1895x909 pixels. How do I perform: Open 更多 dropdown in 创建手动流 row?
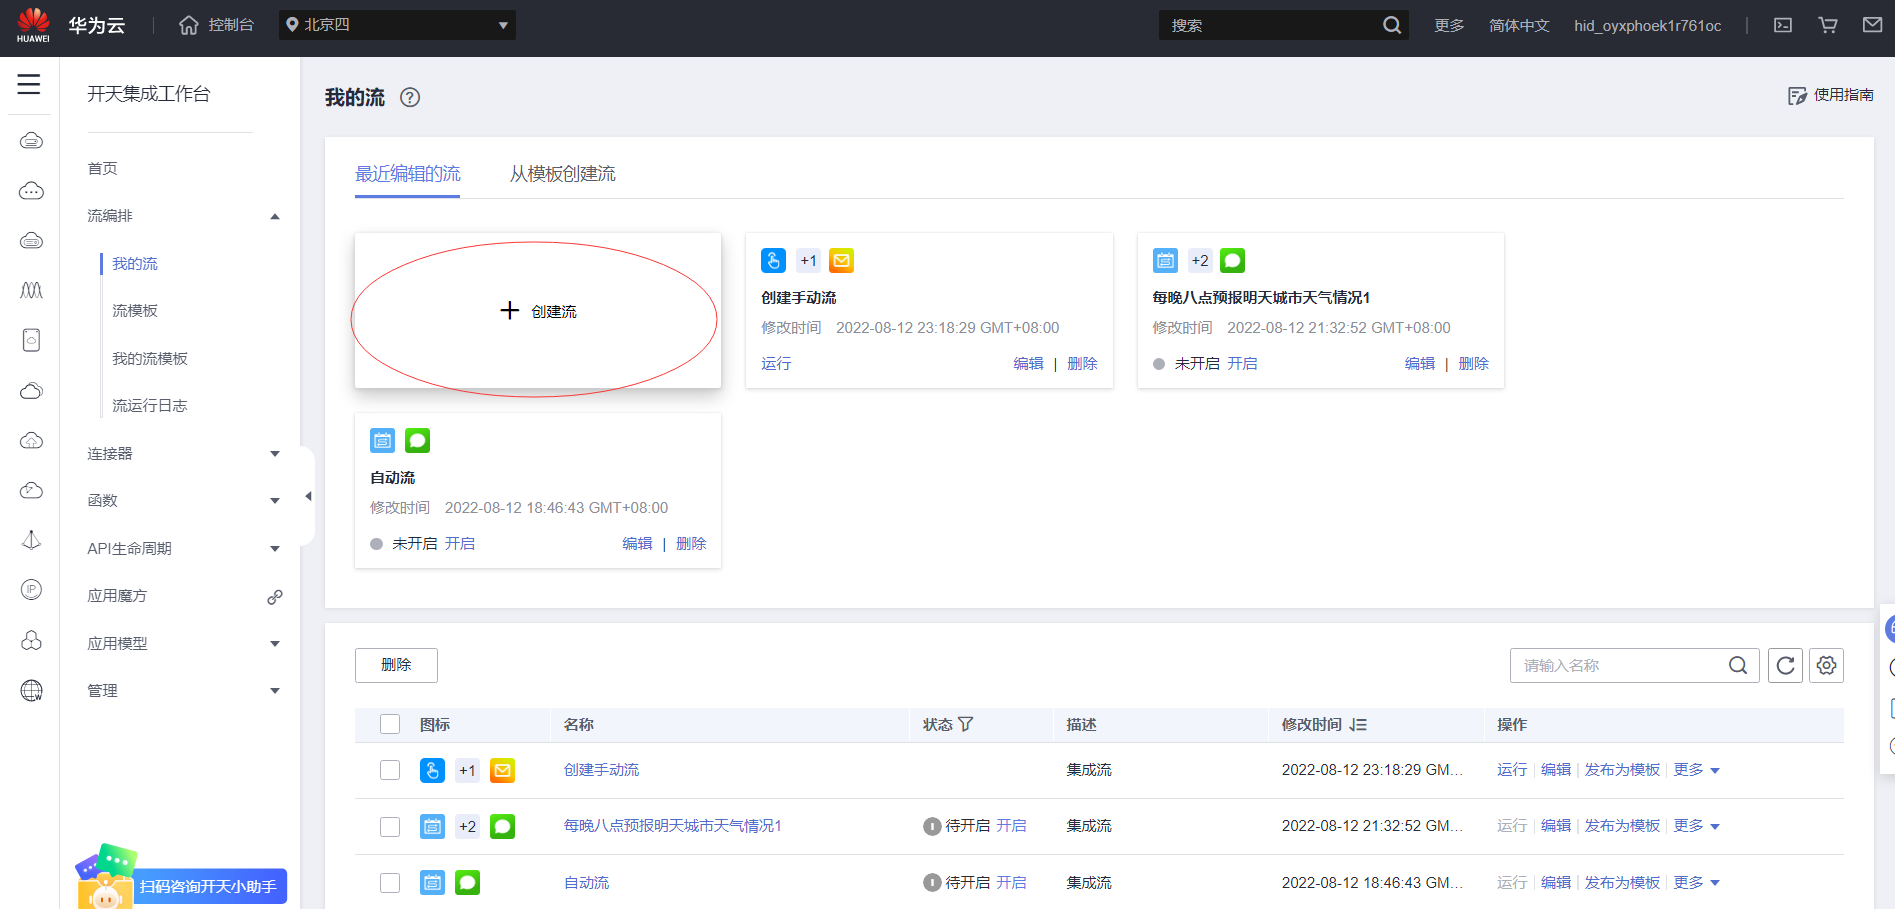click(1697, 770)
